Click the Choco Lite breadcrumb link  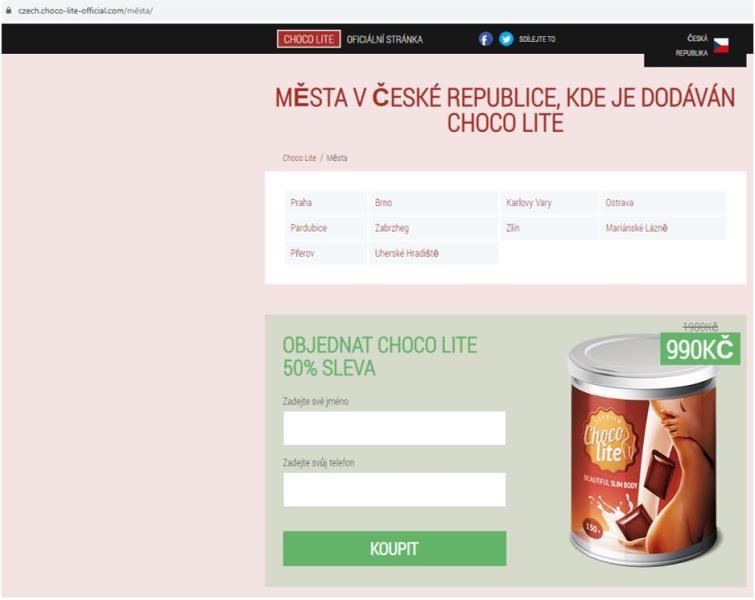(x=299, y=158)
